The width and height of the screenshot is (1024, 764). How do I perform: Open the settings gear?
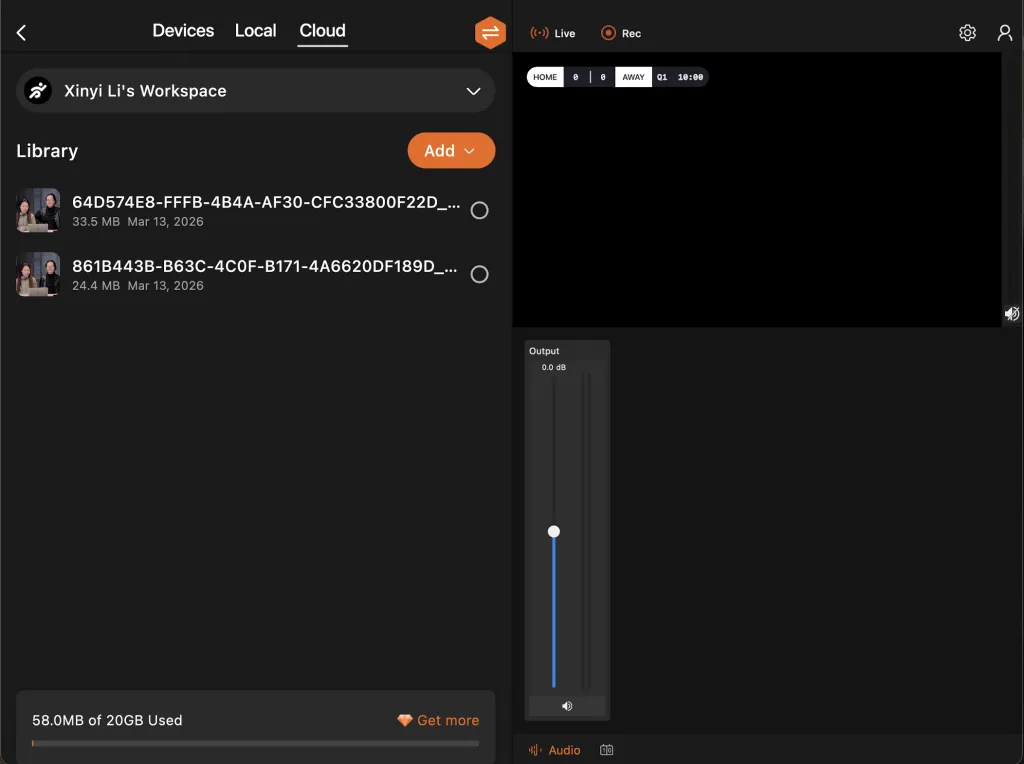(x=967, y=32)
